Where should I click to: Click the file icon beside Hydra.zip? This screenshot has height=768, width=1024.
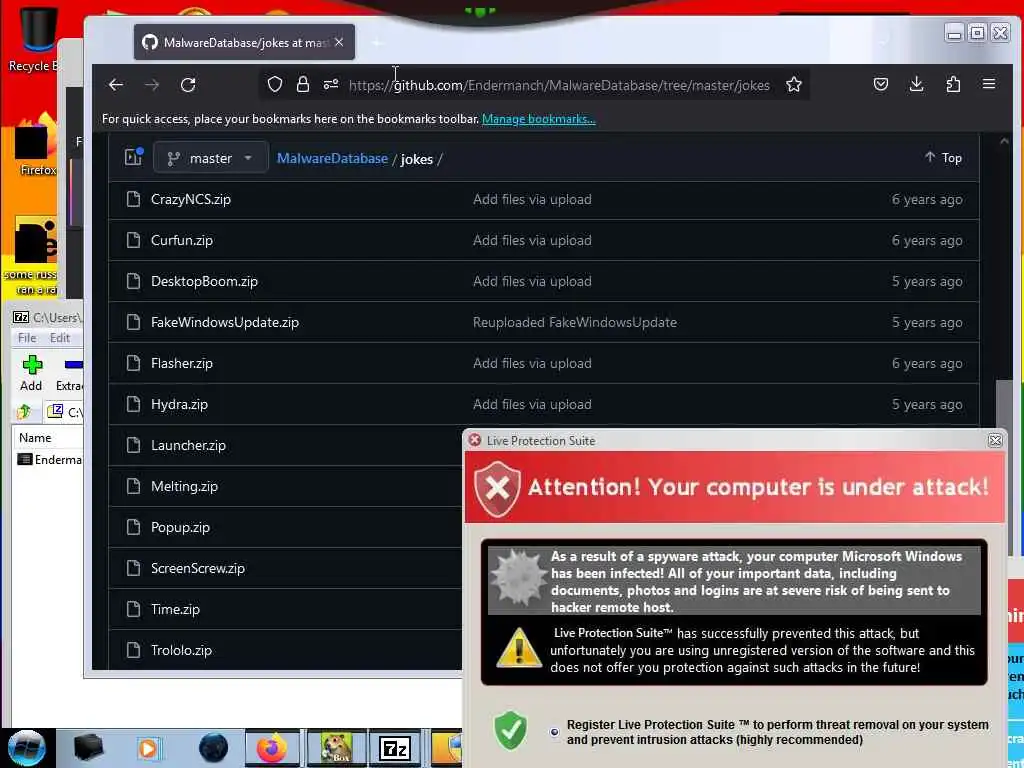point(133,404)
